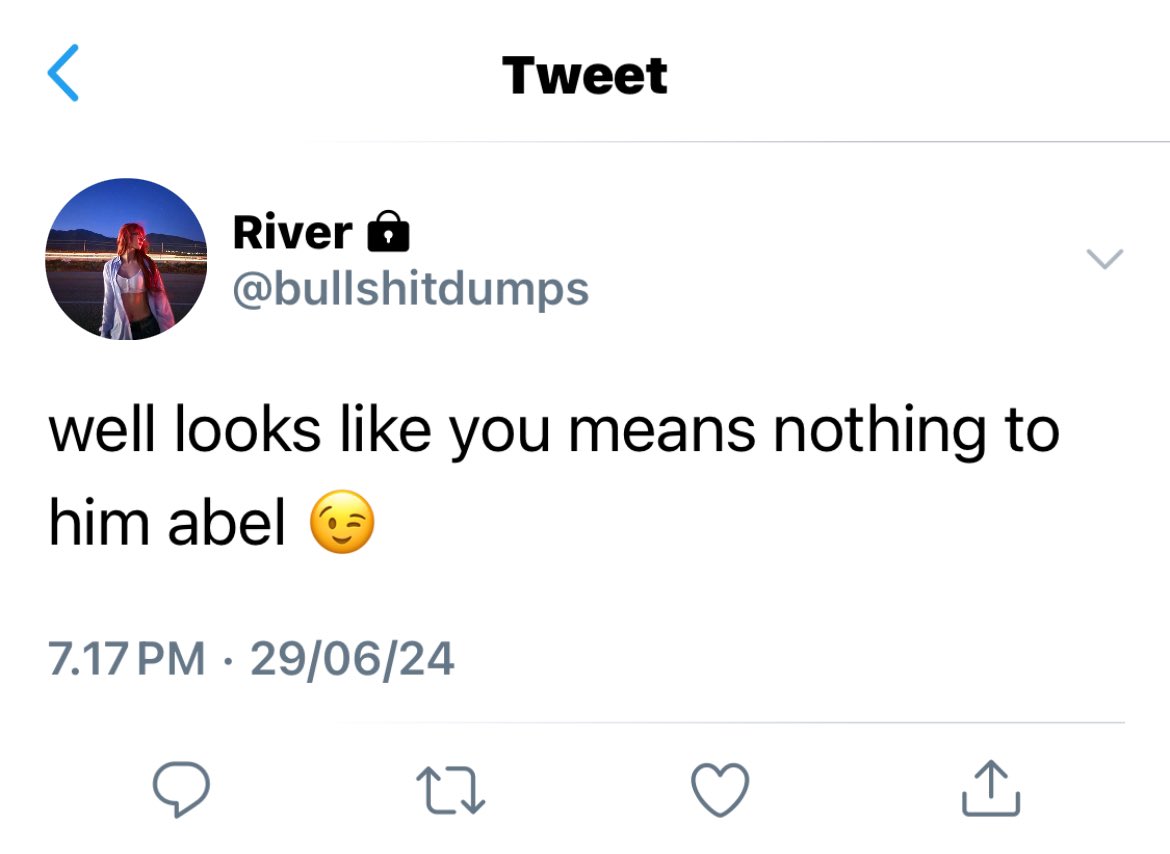Retweet this tweet with arrows icon
Viewport: 1170px width, 854px height.
click(x=451, y=791)
